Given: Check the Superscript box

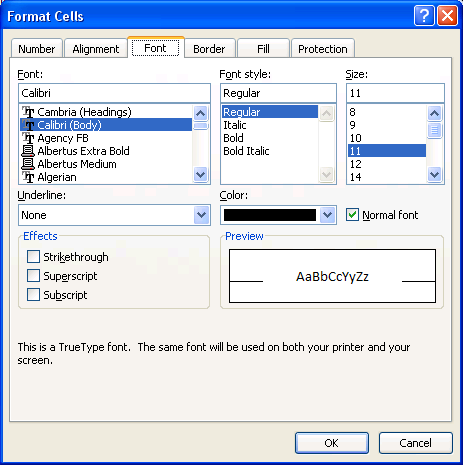Looking at the screenshot, I should 33,276.
